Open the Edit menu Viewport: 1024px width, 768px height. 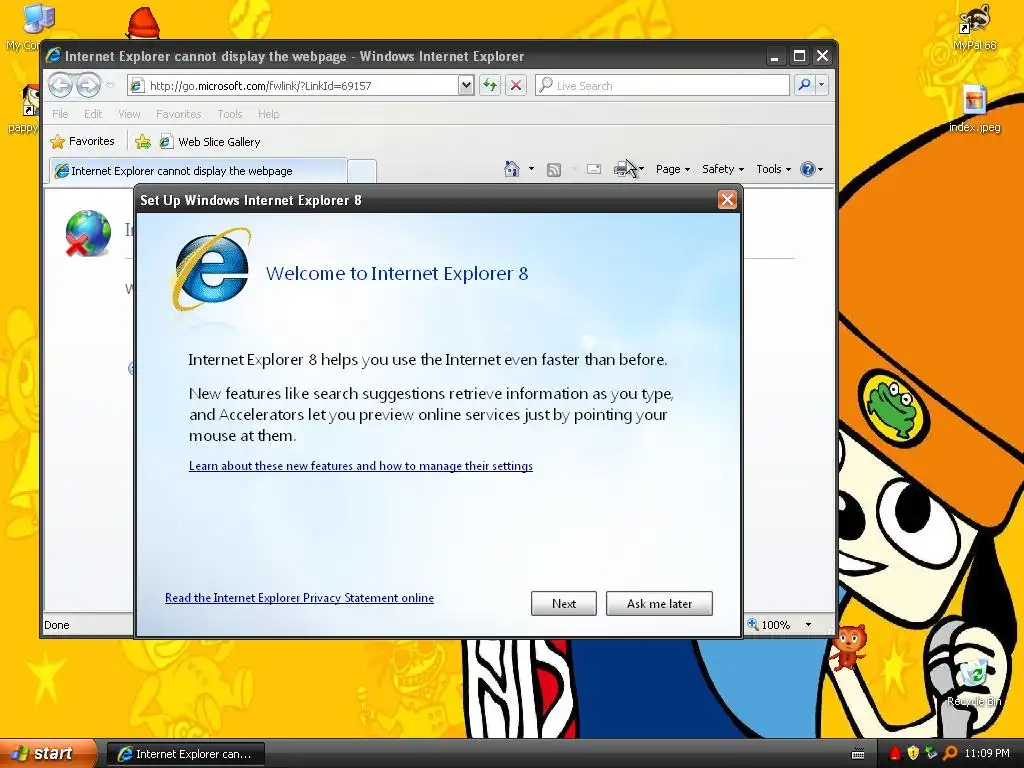(x=93, y=114)
